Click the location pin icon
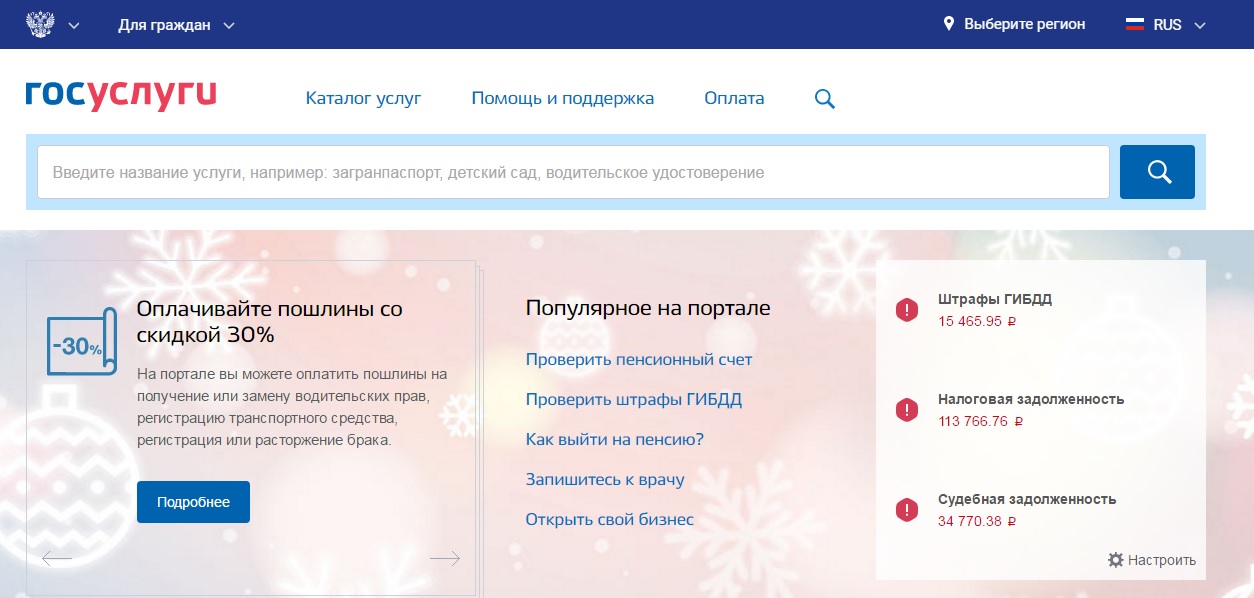 (949, 24)
